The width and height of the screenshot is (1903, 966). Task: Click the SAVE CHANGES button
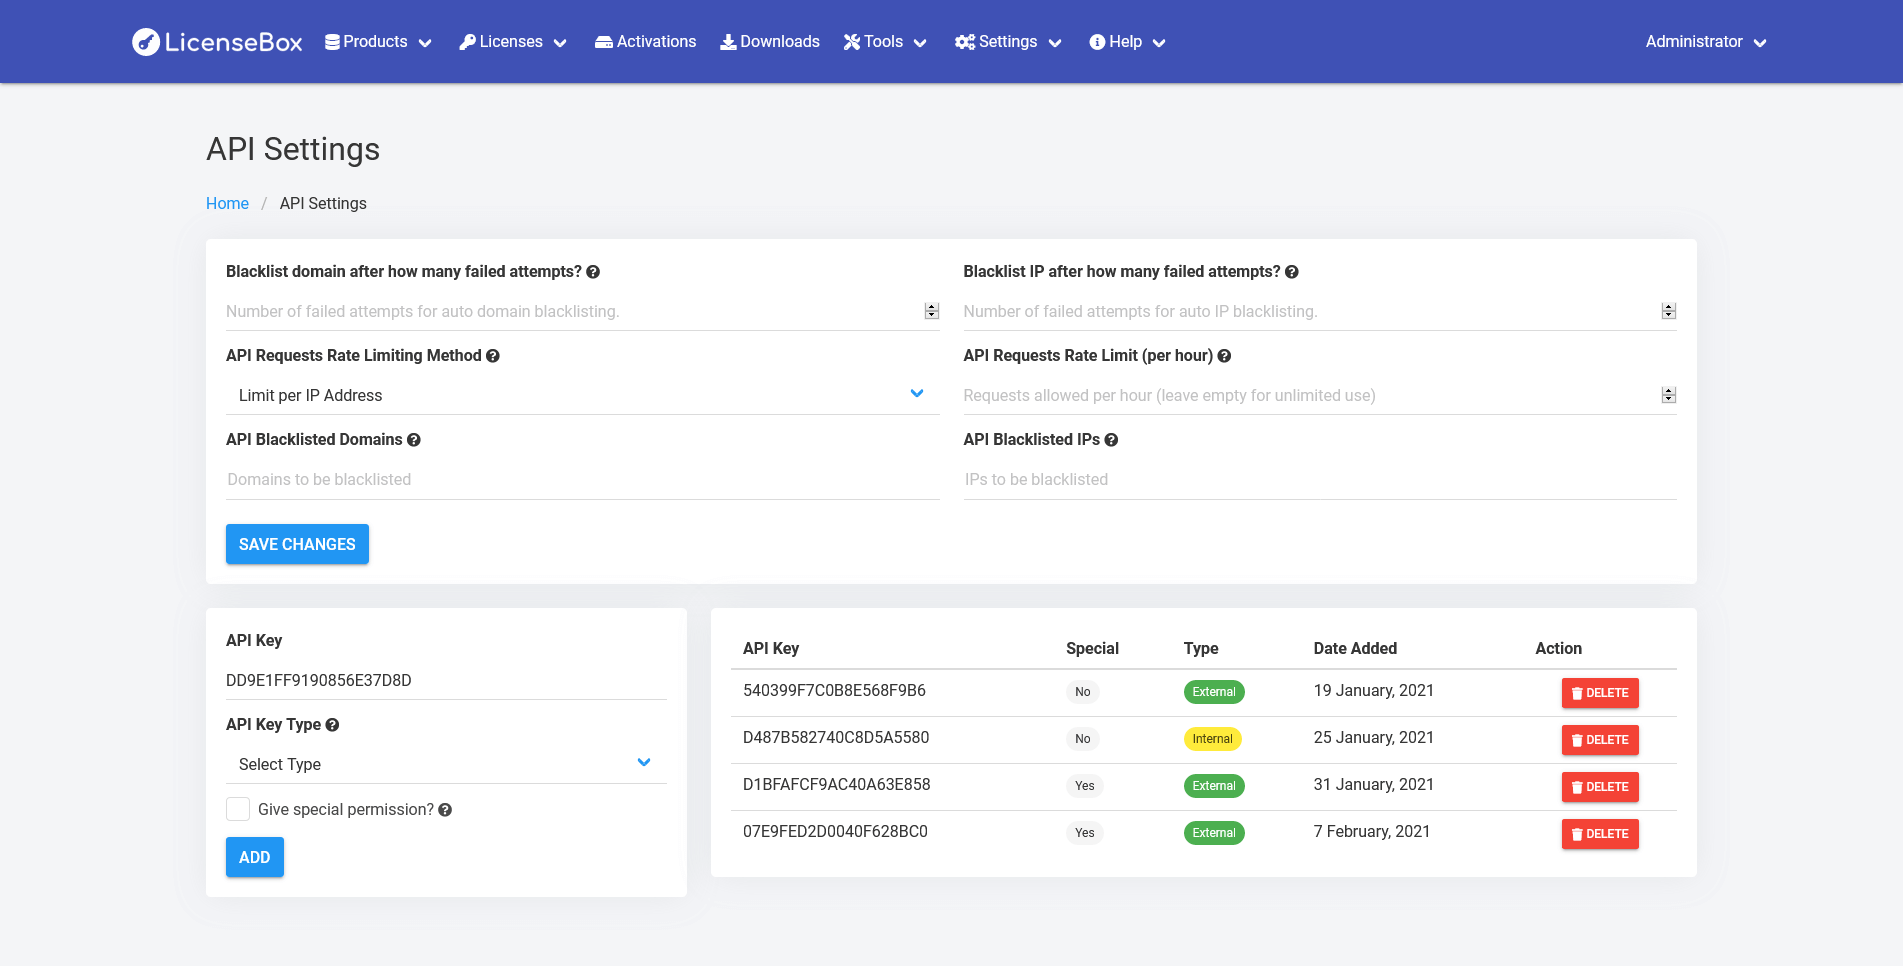pyautogui.click(x=297, y=544)
